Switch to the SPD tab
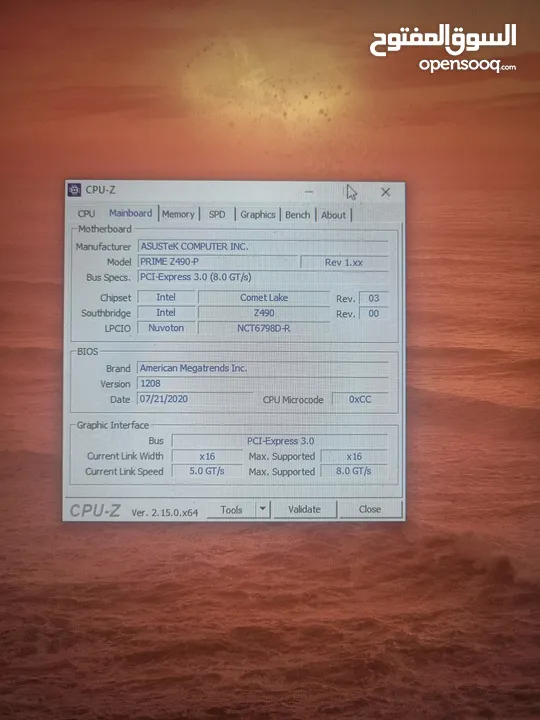540x720 pixels. [217, 214]
